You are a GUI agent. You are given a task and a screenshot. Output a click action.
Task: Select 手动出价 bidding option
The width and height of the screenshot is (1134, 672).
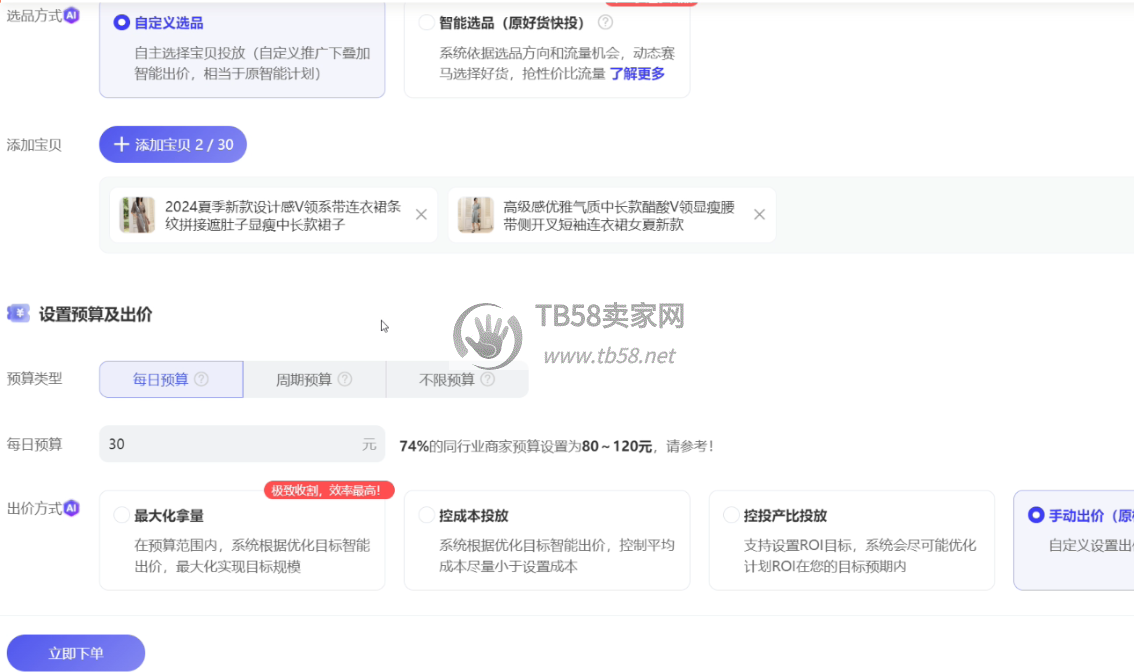coord(1036,516)
